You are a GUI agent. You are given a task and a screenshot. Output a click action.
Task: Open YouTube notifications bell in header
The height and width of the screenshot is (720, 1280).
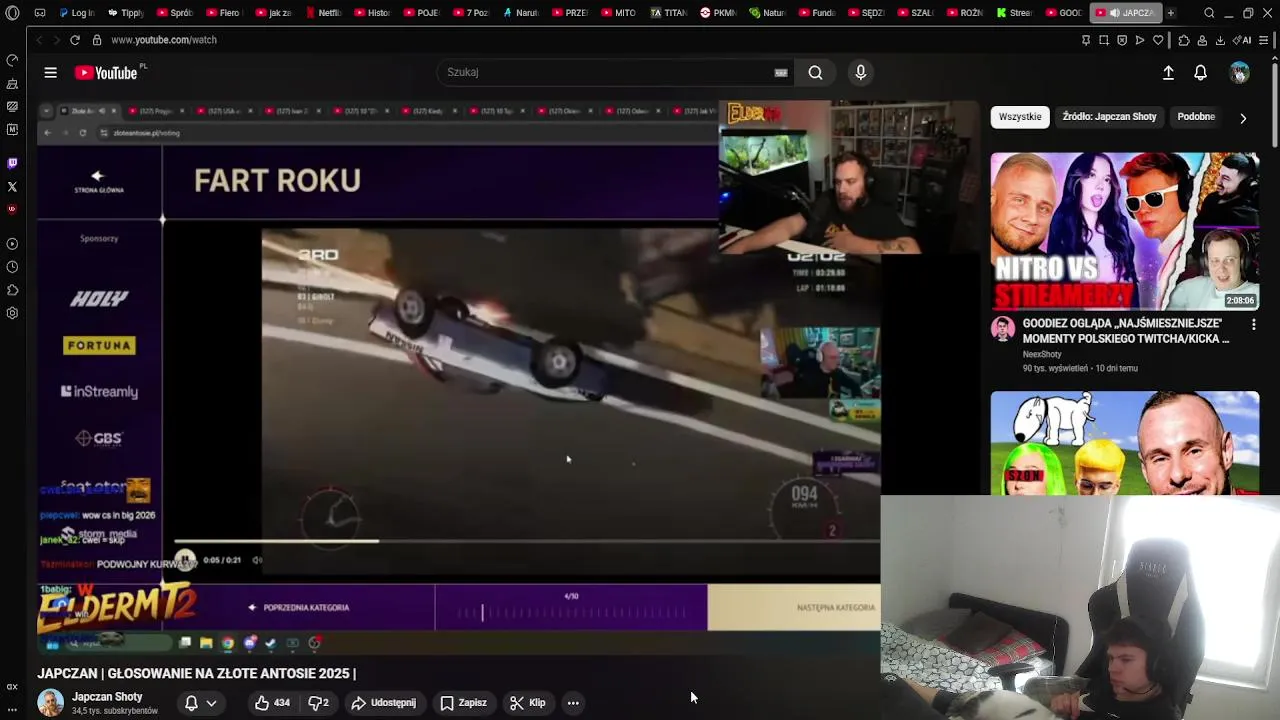[x=1201, y=72]
